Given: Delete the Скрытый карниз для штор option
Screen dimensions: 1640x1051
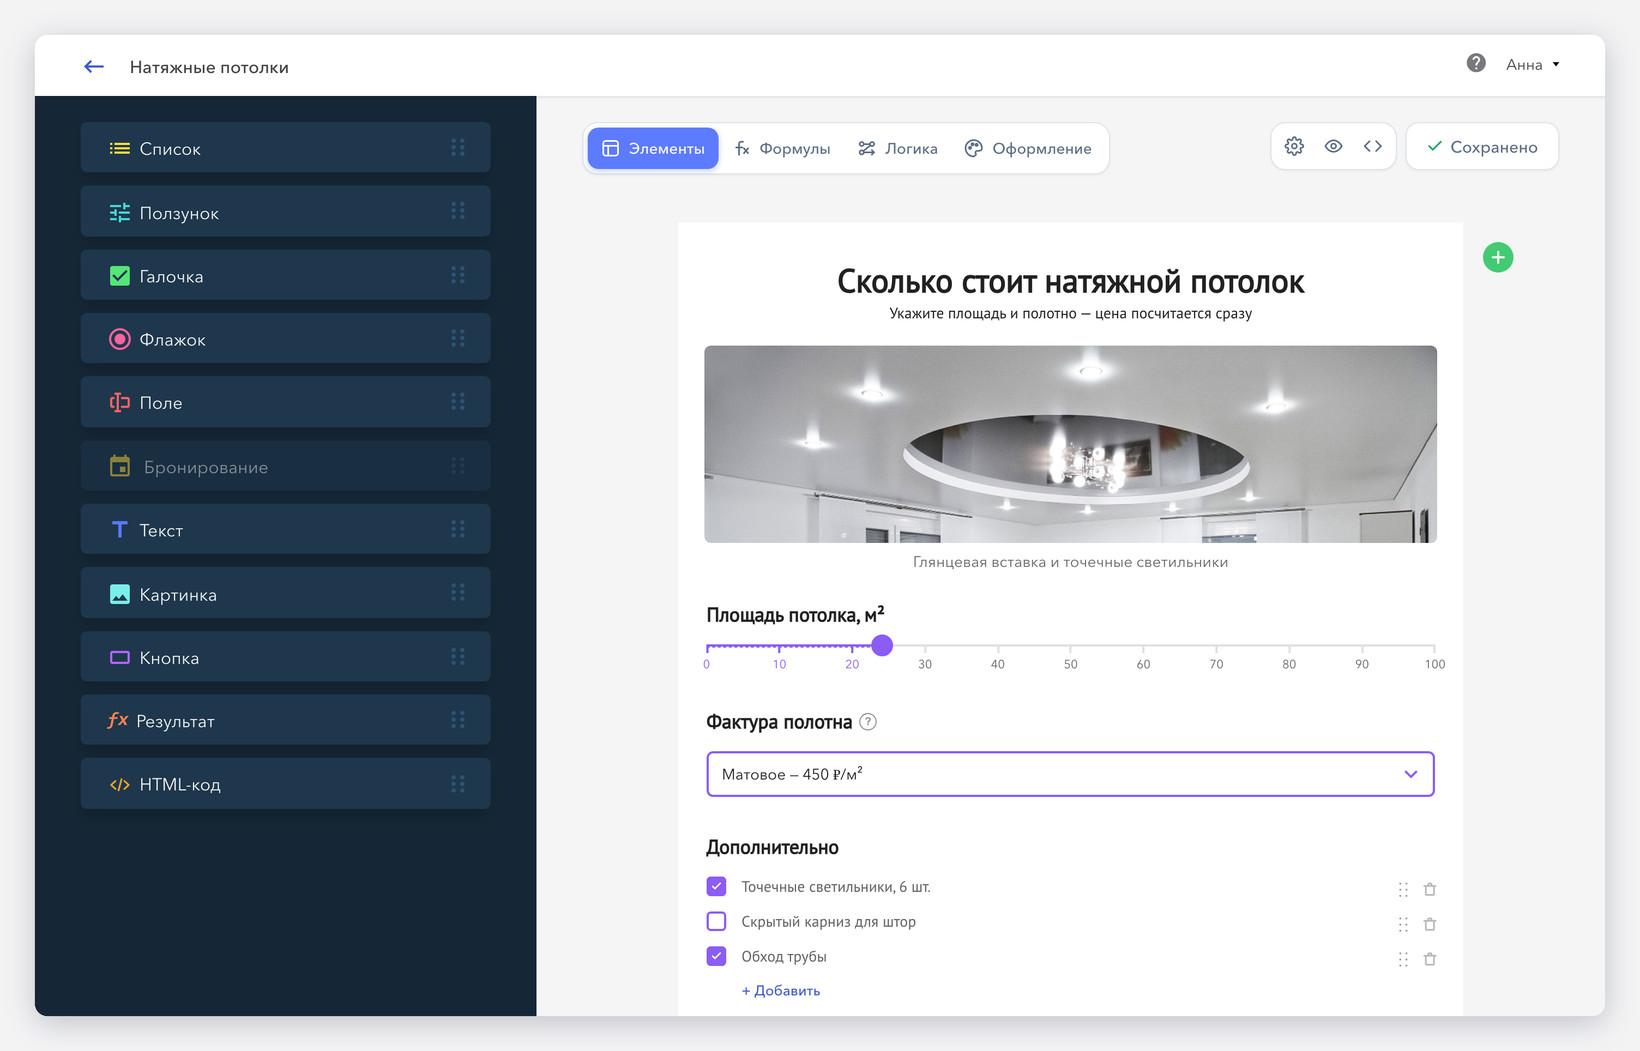Looking at the screenshot, I should pyautogui.click(x=1430, y=924).
